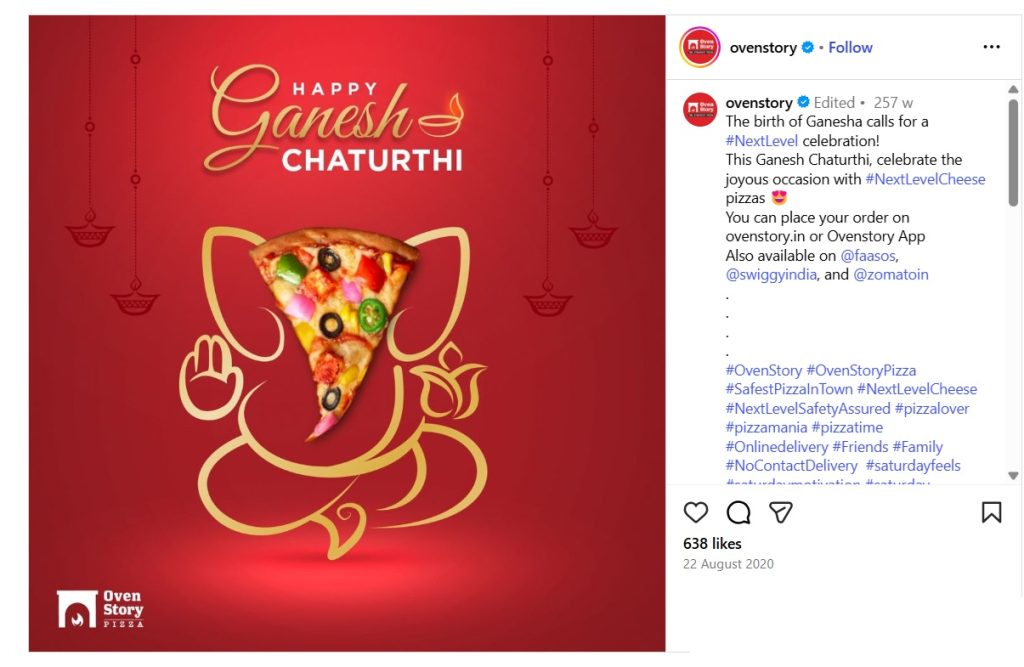Click the verified badge next to header username
This screenshot has height=667, width=1024.
808,47
